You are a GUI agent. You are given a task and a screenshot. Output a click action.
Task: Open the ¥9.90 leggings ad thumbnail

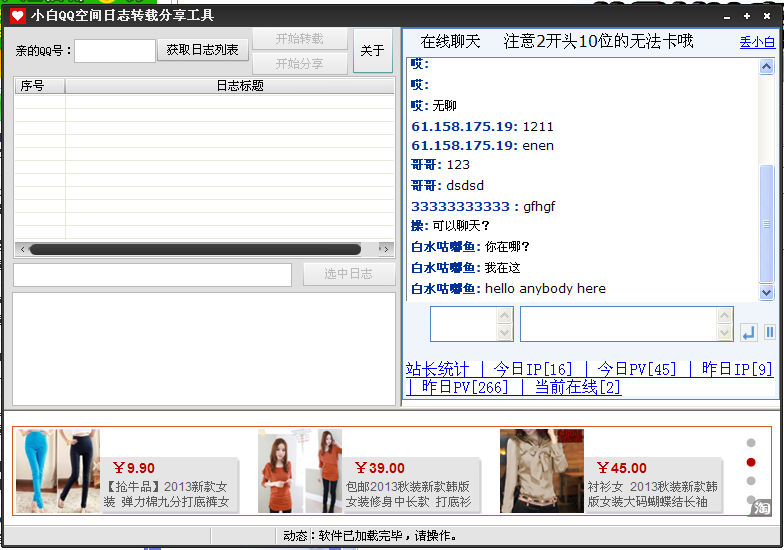tap(58, 470)
